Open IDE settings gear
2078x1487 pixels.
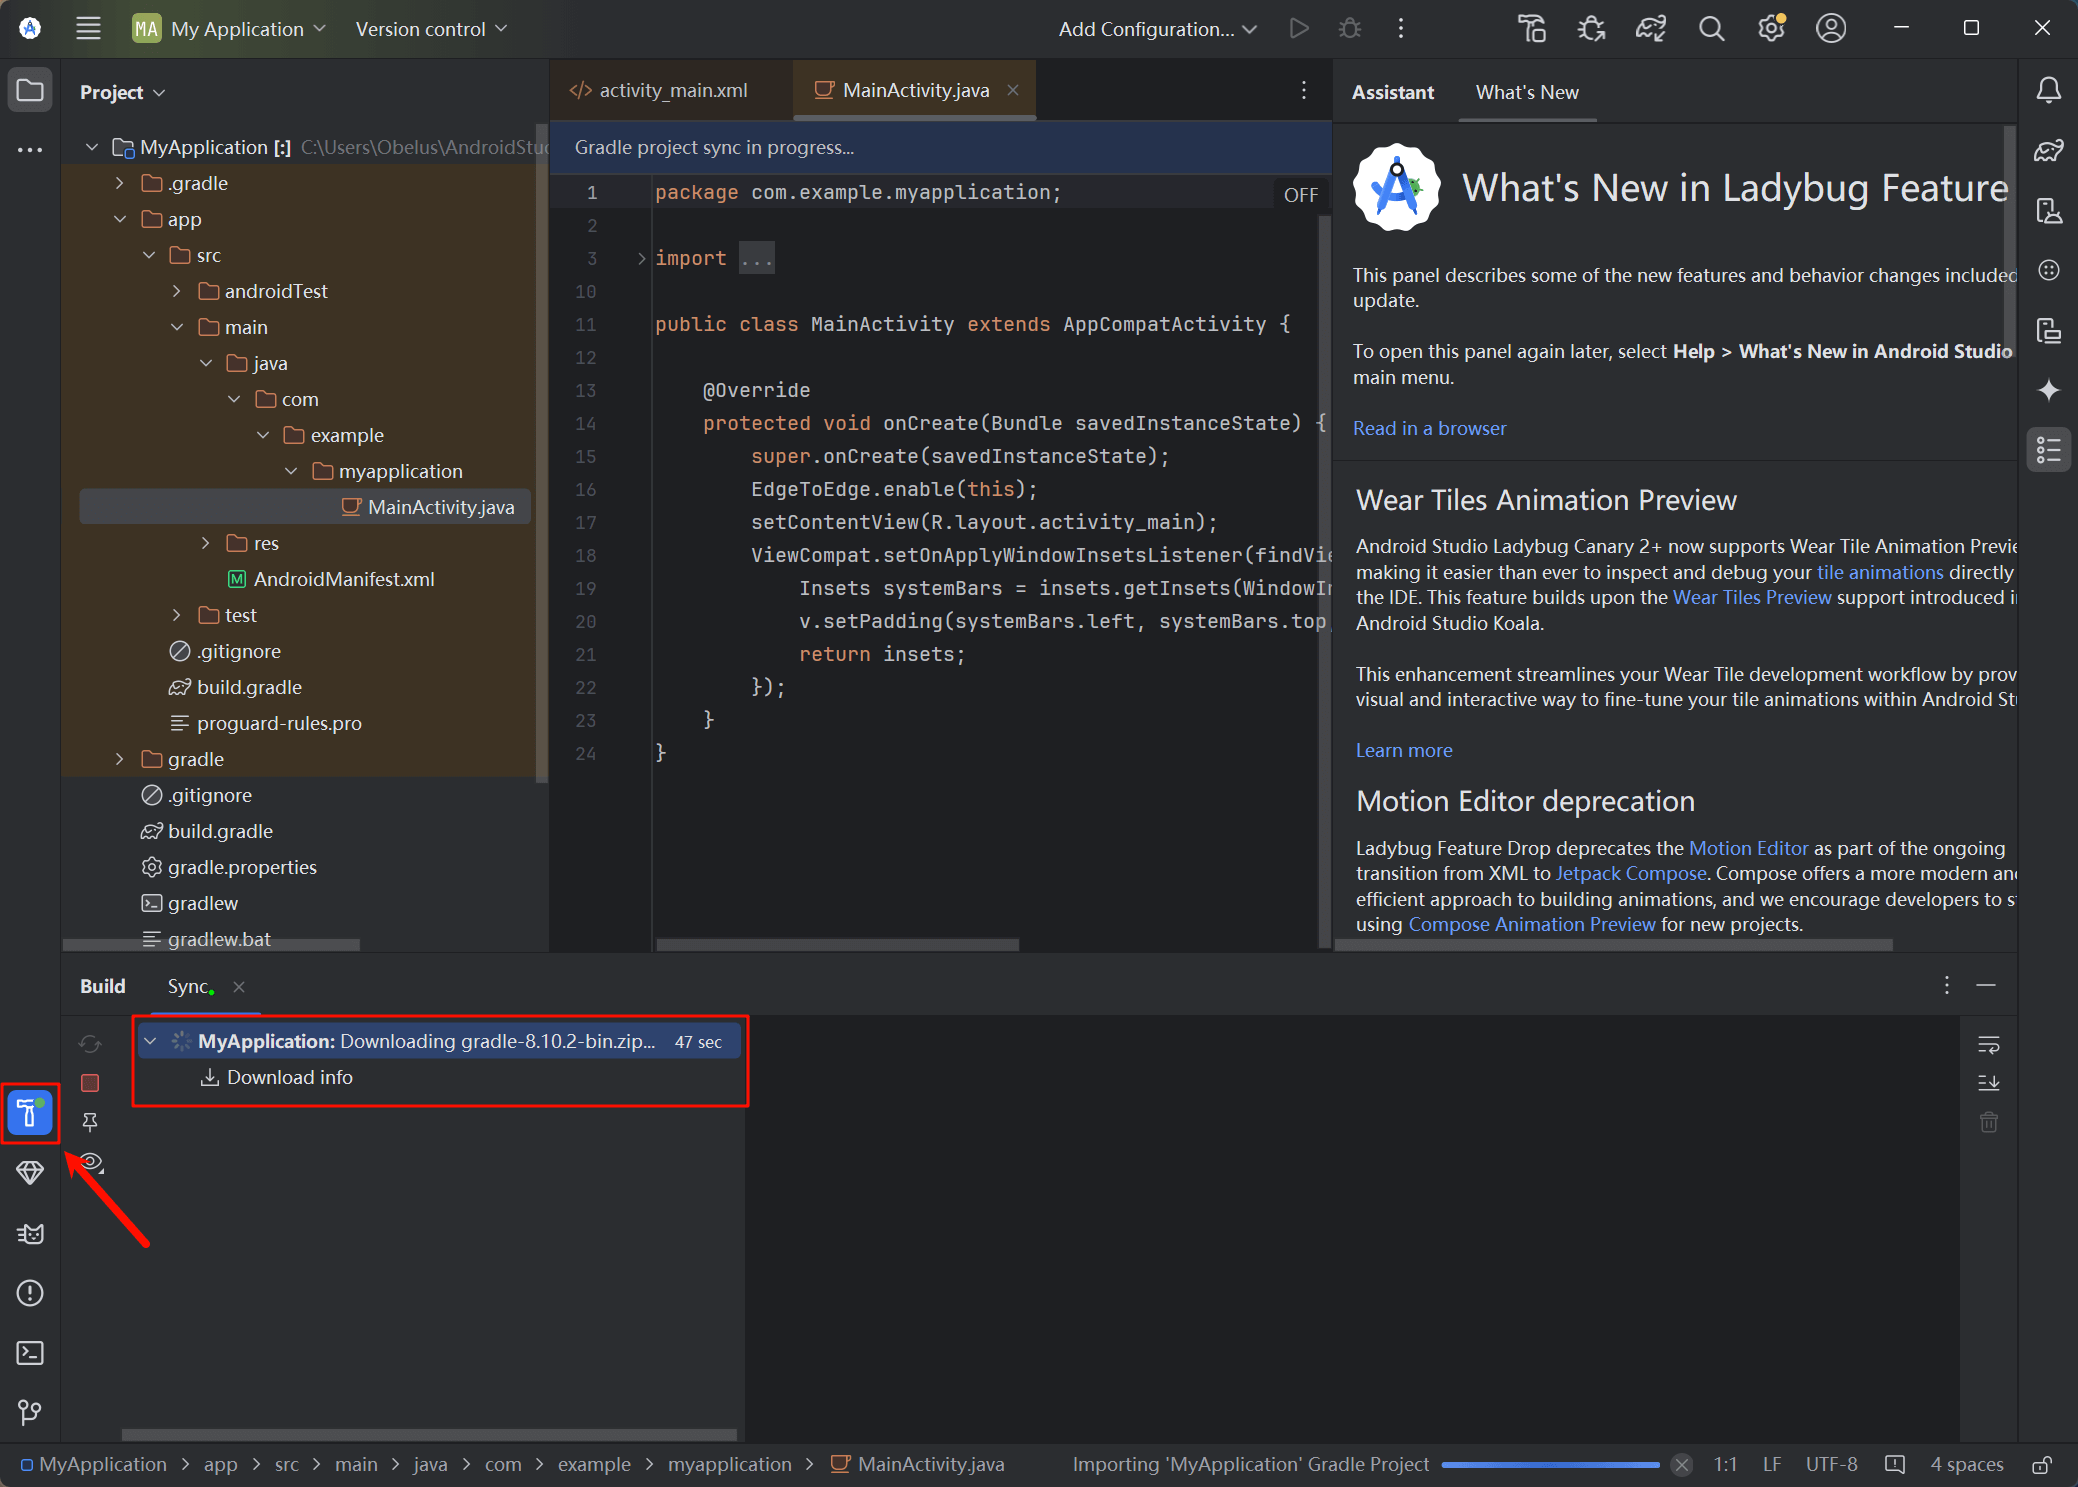click(1771, 28)
